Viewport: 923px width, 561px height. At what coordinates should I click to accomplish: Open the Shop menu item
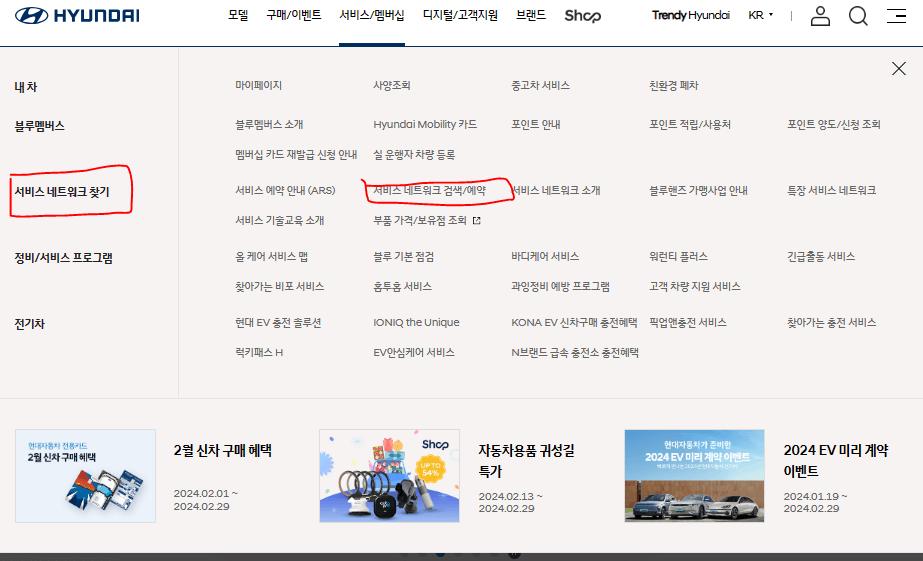582,16
